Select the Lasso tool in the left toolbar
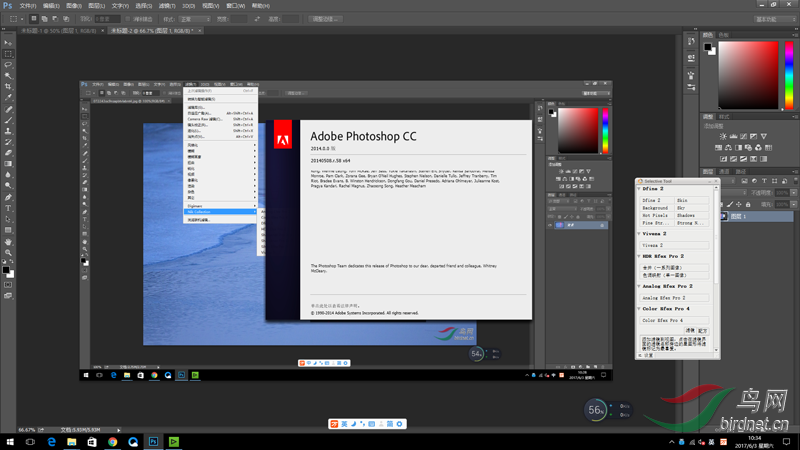Viewport: 800px width, 450px height. tap(8, 64)
